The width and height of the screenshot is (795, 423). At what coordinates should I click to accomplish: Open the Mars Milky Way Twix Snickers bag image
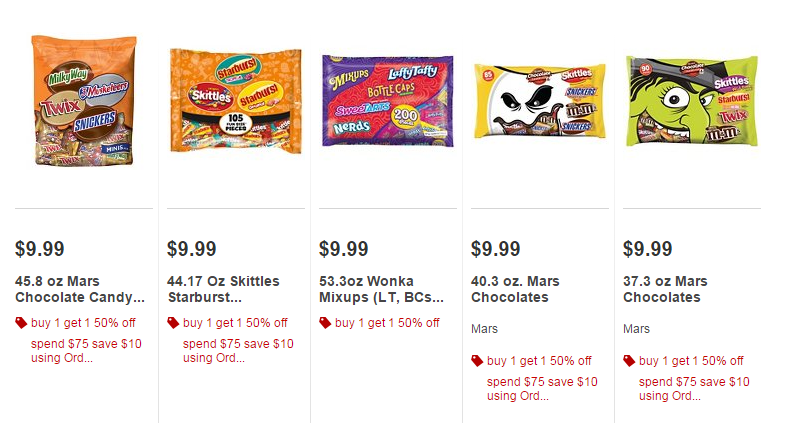pyautogui.click(x=84, y=102)
